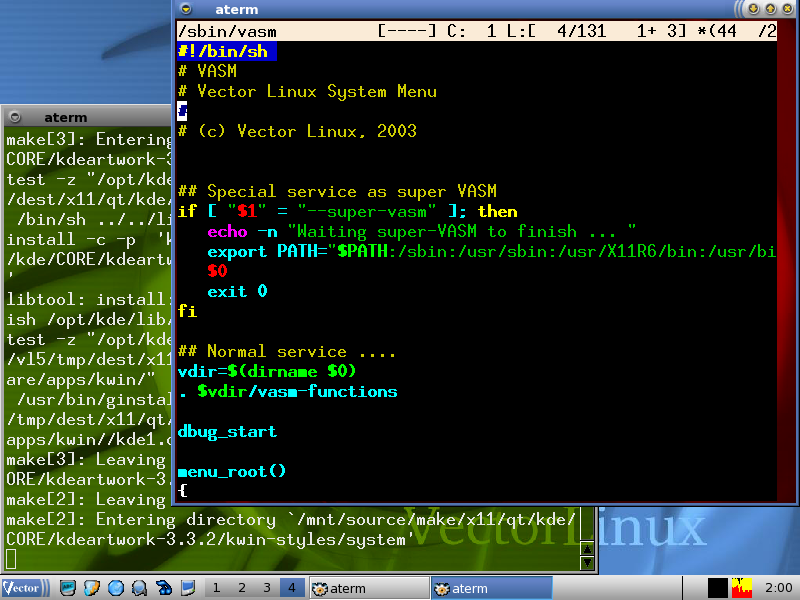800x600 pixels.
Task: Click the sixth quick-launch icon before workspace pager
Action: pyautogui.click(x=188, y=588)
